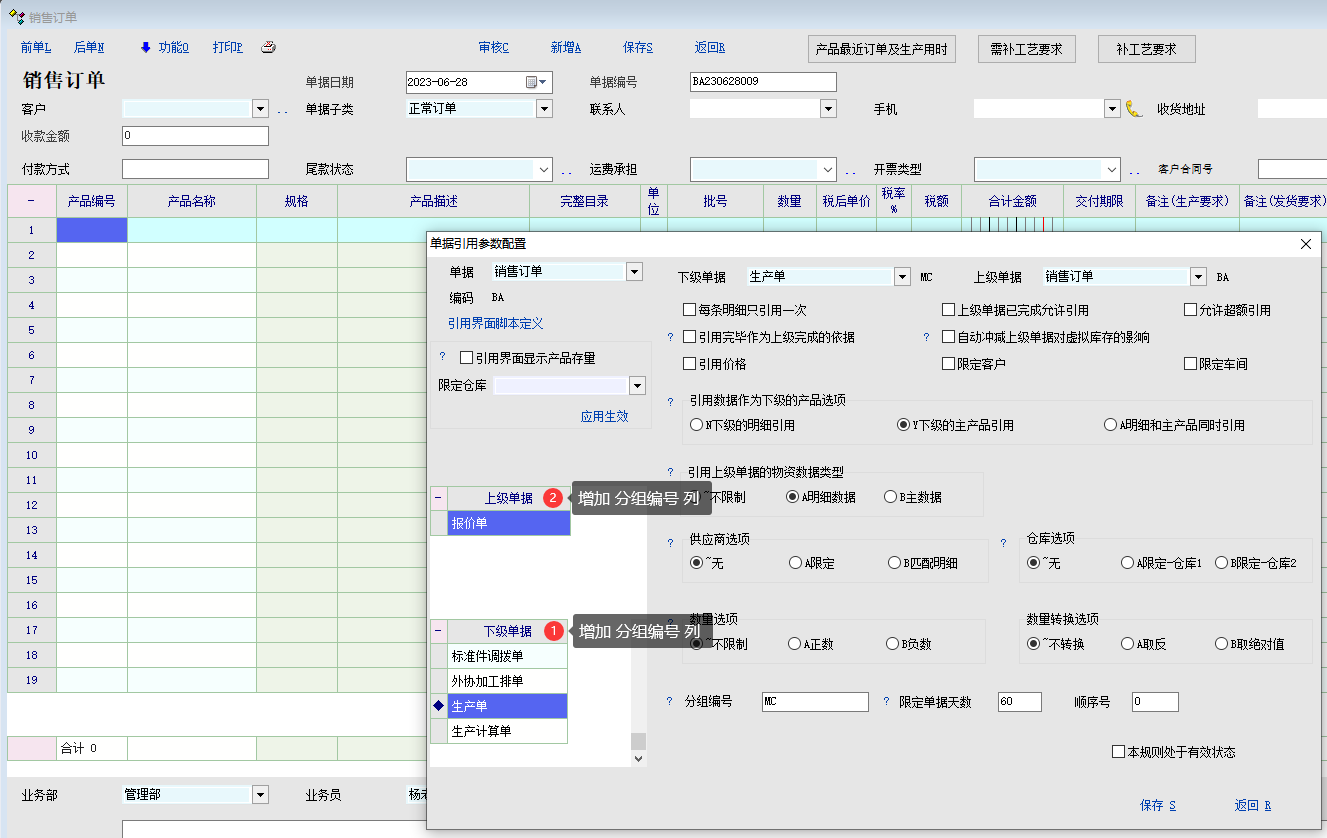The image size is (1327, 838).
Task: Click the help question mark beside 分组编号
Action: pyautogui.click(x=669, y=702)
